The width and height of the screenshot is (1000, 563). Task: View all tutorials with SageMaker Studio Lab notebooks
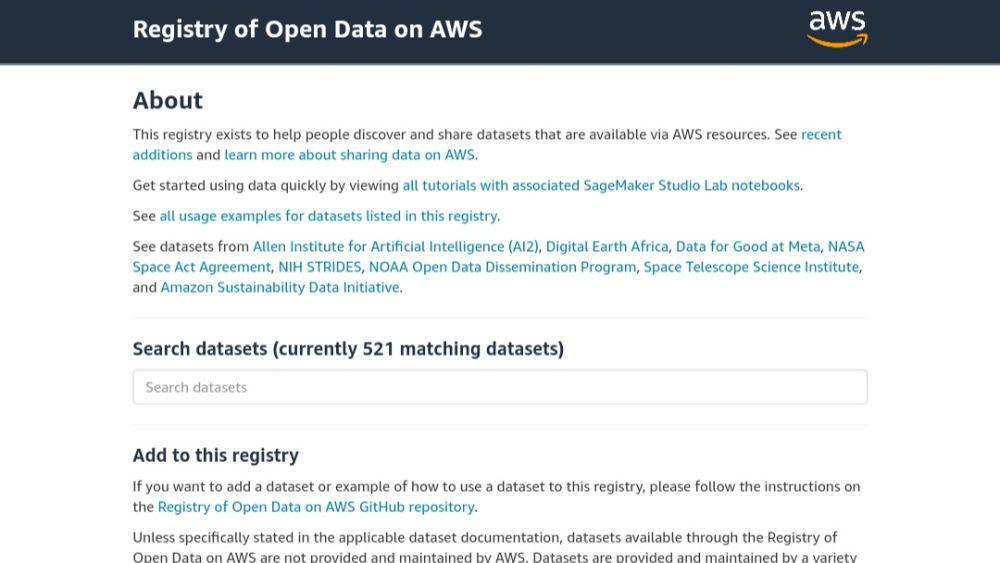(601, 186)
